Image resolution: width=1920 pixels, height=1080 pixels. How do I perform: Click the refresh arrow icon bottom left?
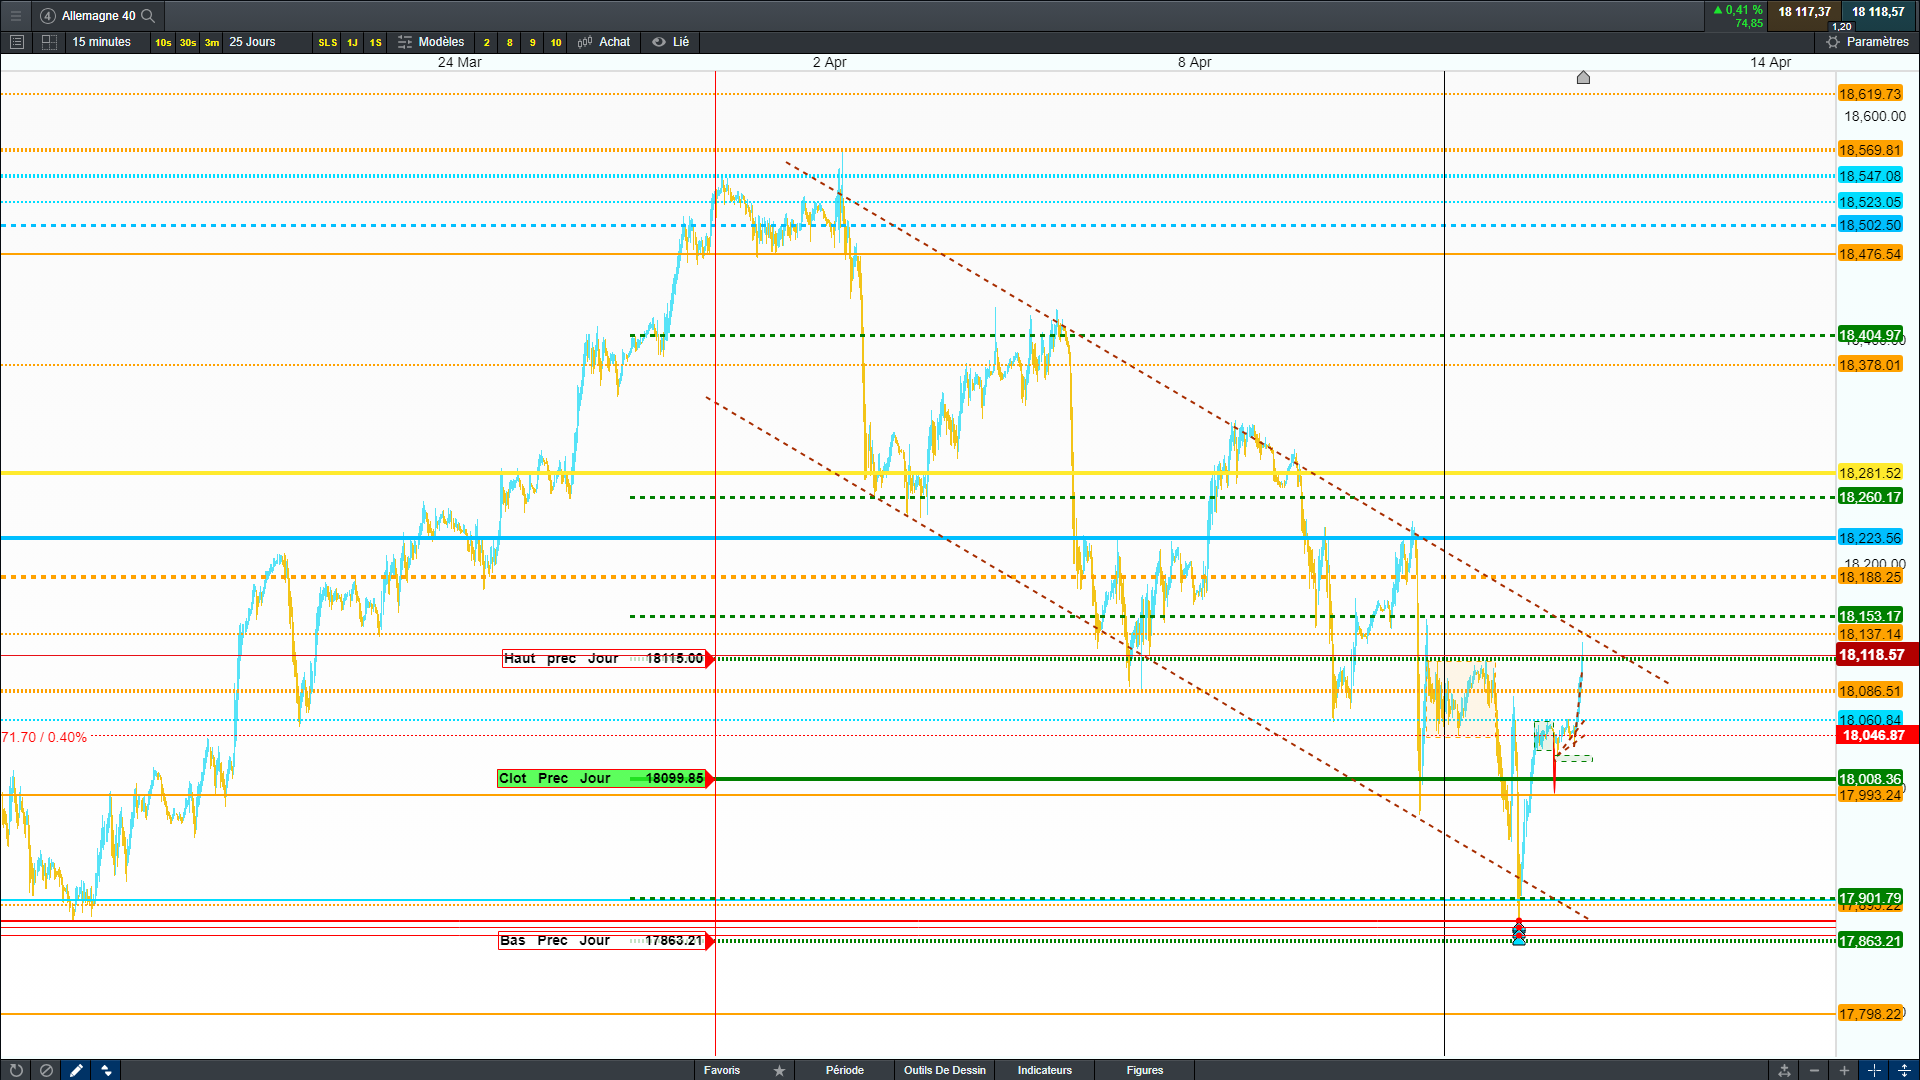[x=16, y=1070]
